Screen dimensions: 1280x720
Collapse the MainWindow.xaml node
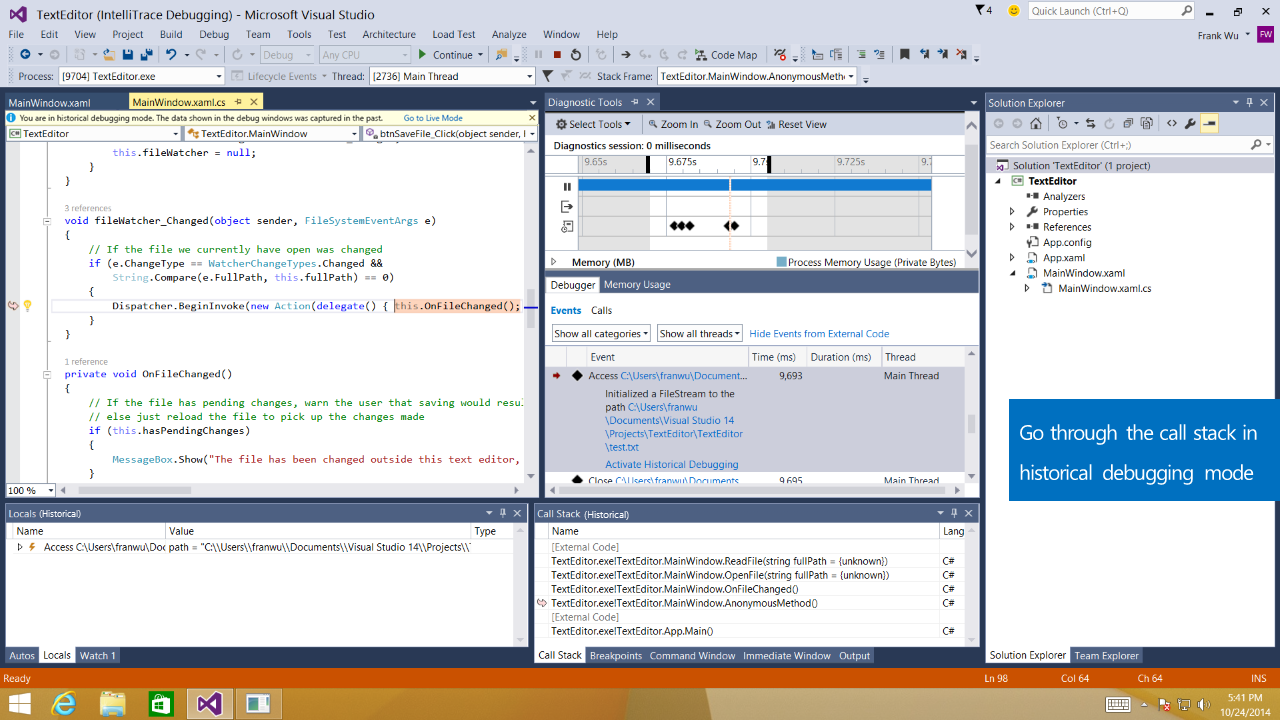[1012, 273]
